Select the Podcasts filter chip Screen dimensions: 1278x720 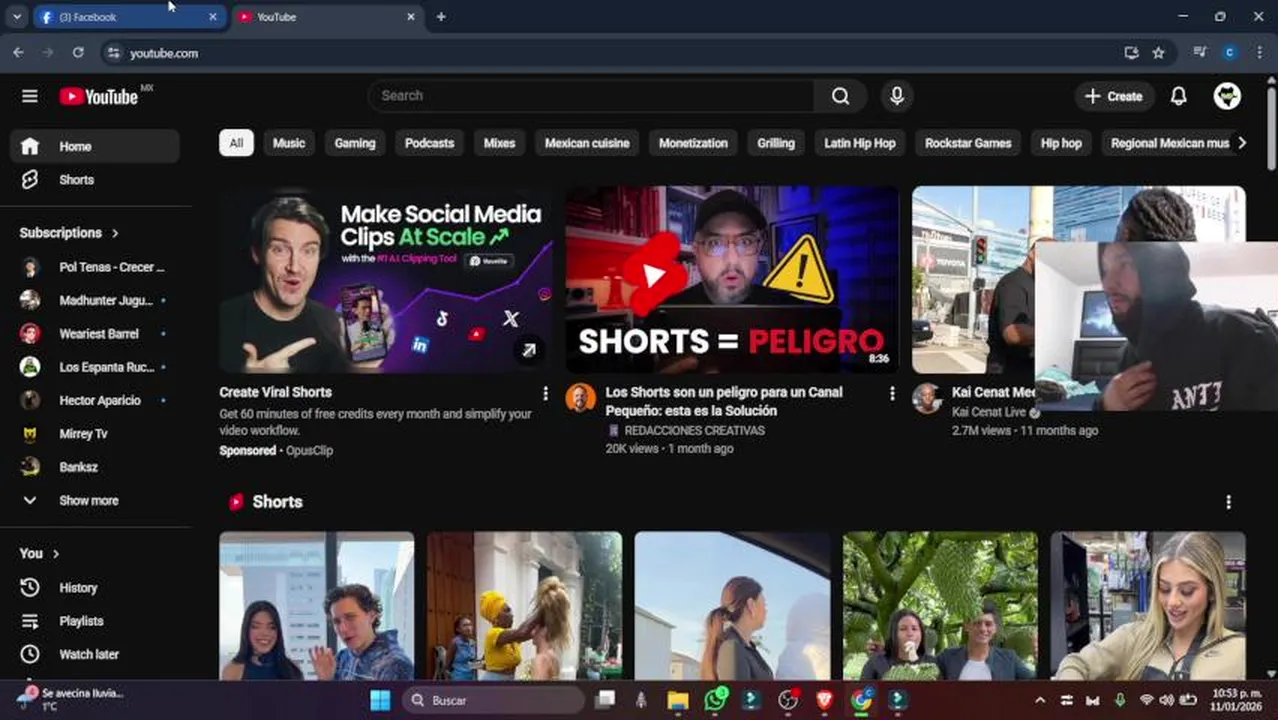429,143
